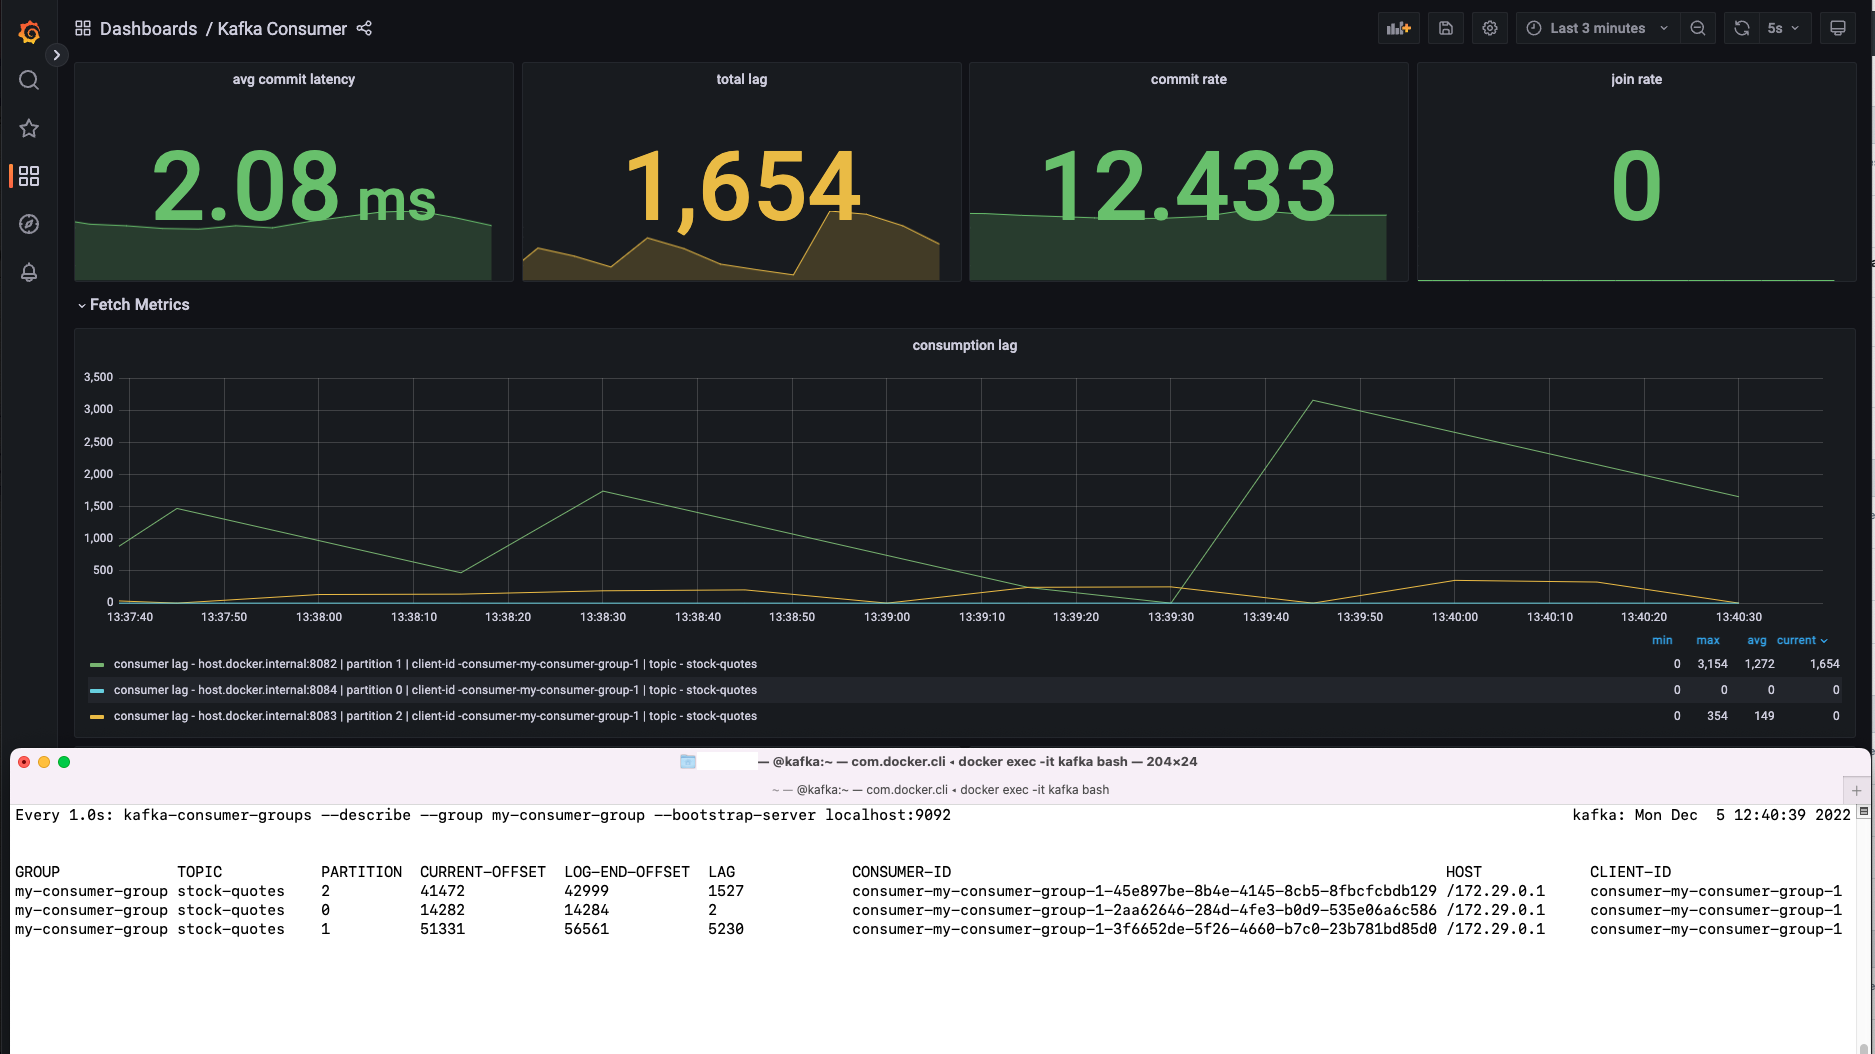Open the Grafana home logo

pos(29,32)
